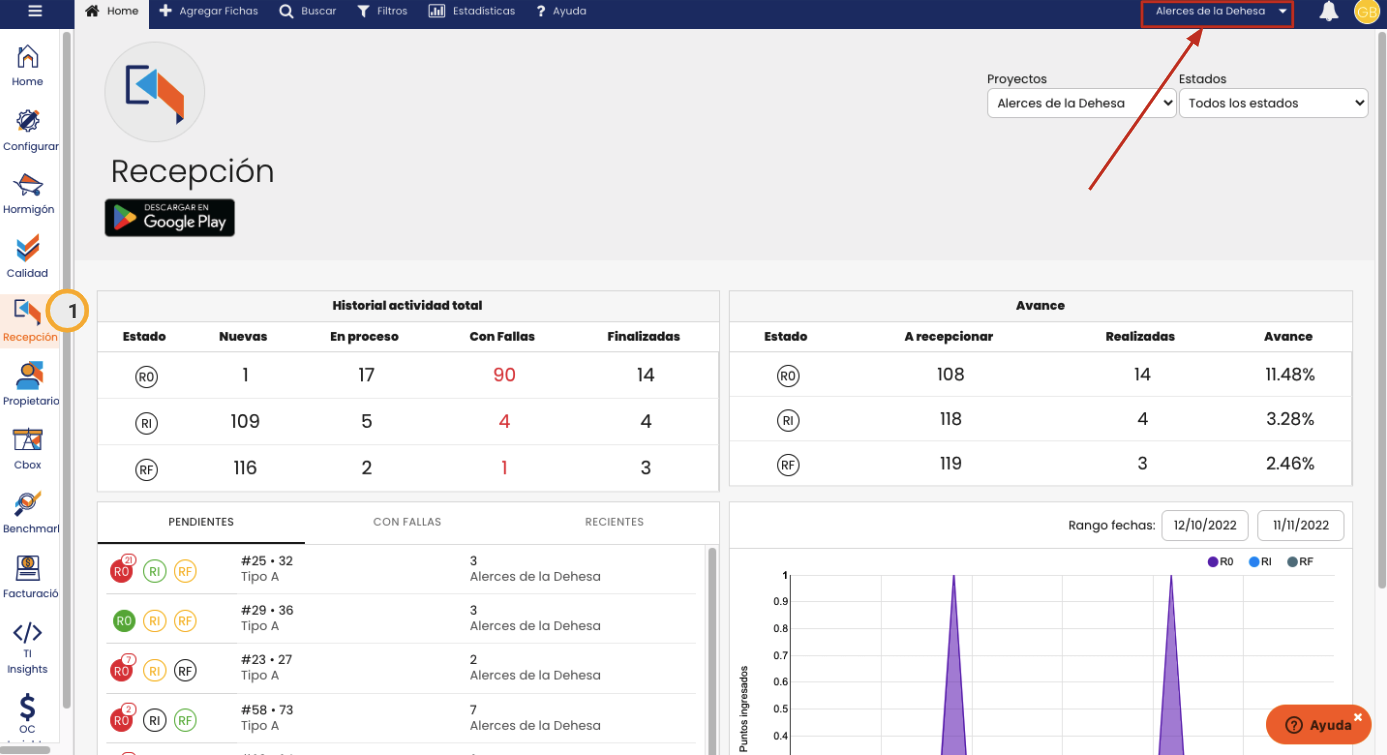Image resolution: width=1387 pixels, height=755 pixels.
Task: Click the notifications bell icon
Action: (x=1329, y=12)
